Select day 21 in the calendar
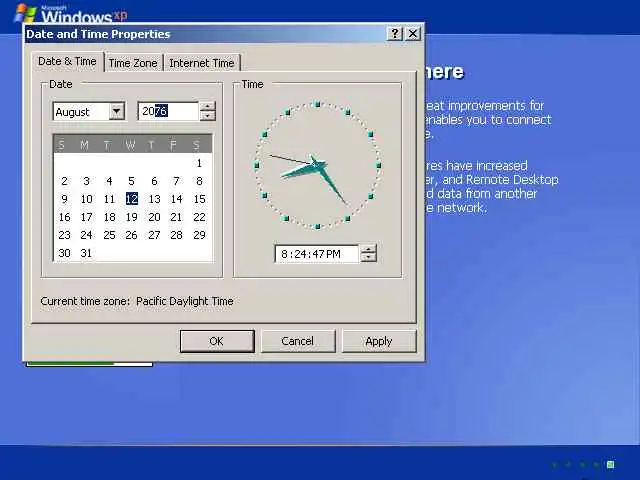 coord(176,217)
